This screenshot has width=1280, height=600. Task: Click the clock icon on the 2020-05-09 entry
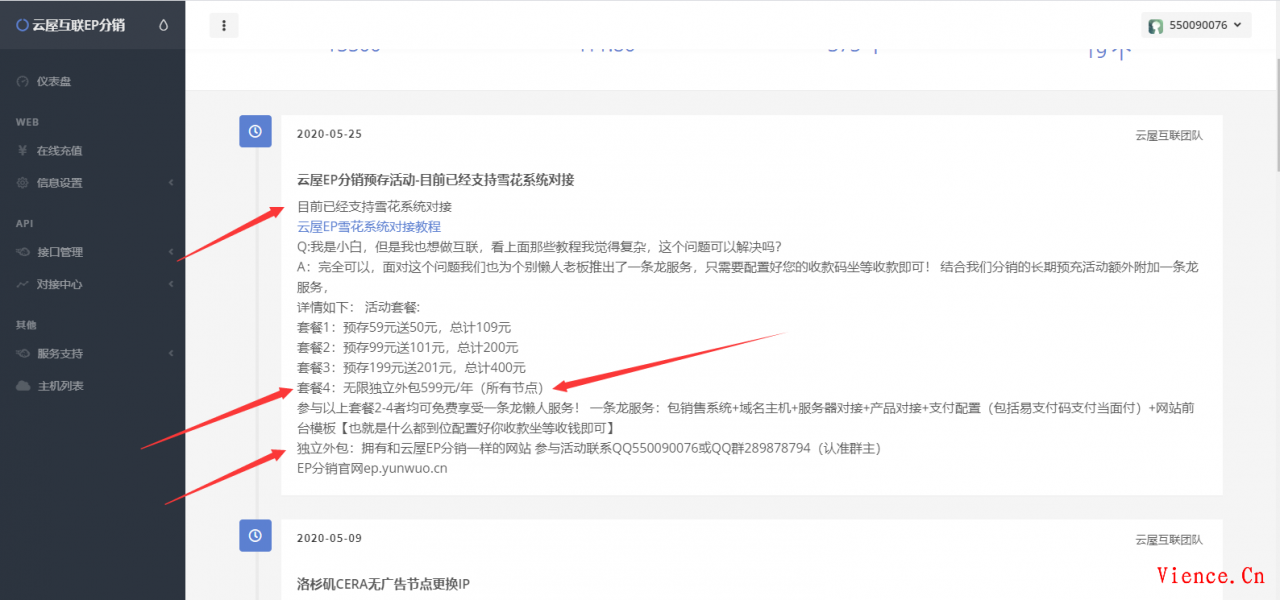[x=255, y=537]
